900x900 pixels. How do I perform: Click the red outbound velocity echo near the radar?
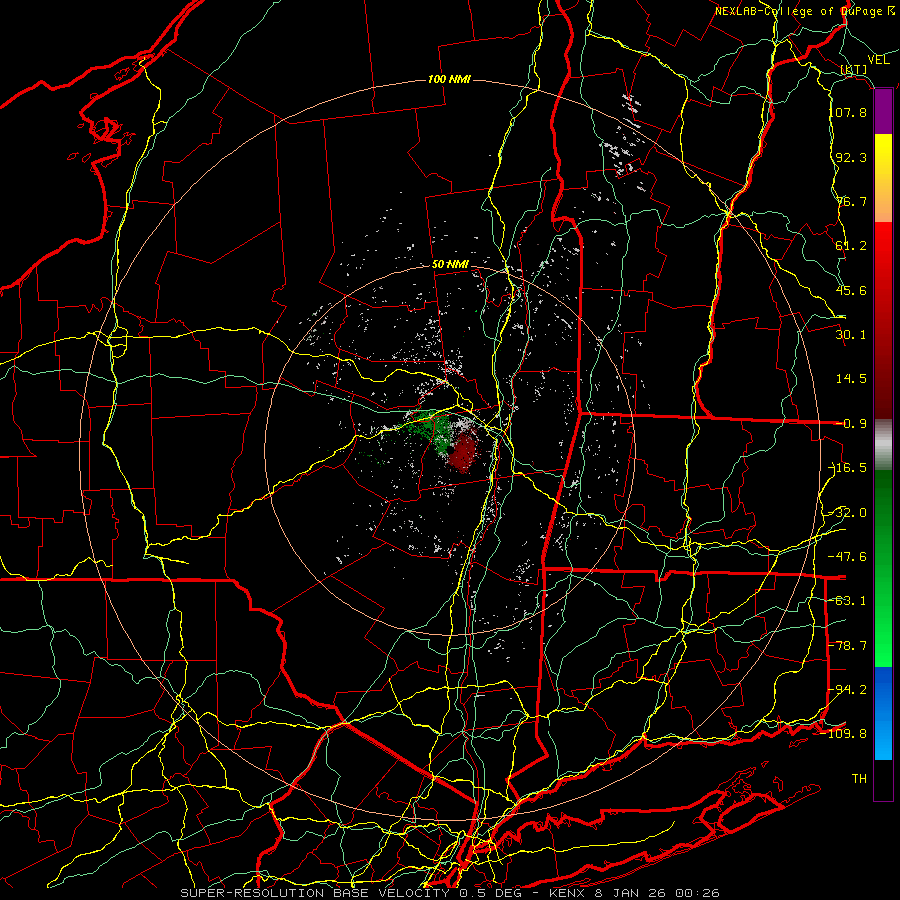pos(463,451)
